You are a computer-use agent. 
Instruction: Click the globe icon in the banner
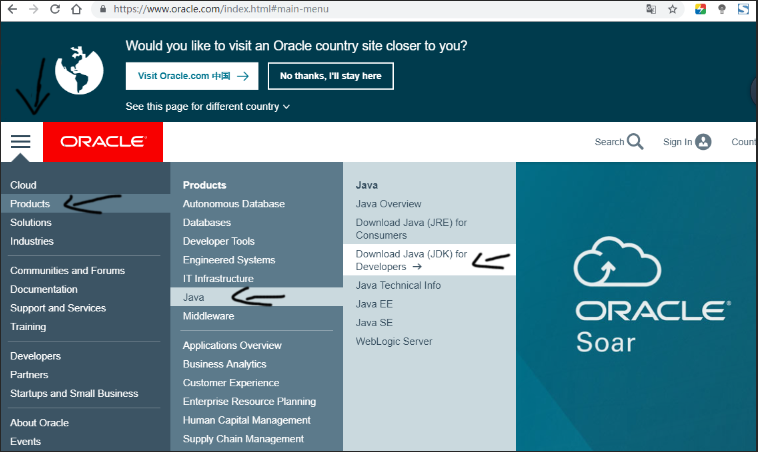(79, 70)
